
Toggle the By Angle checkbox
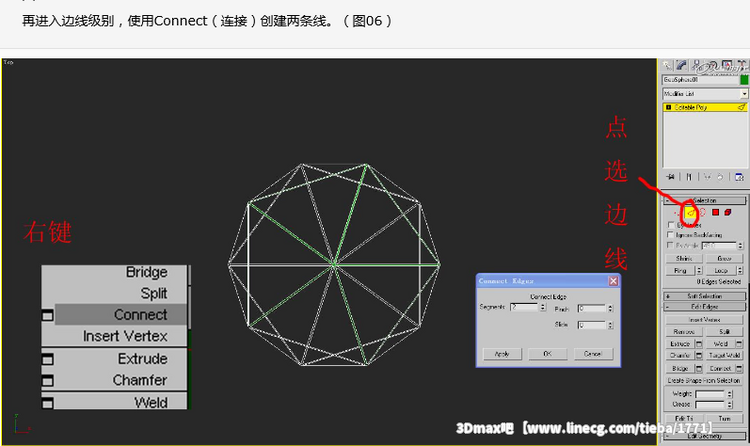pos(671,245)
